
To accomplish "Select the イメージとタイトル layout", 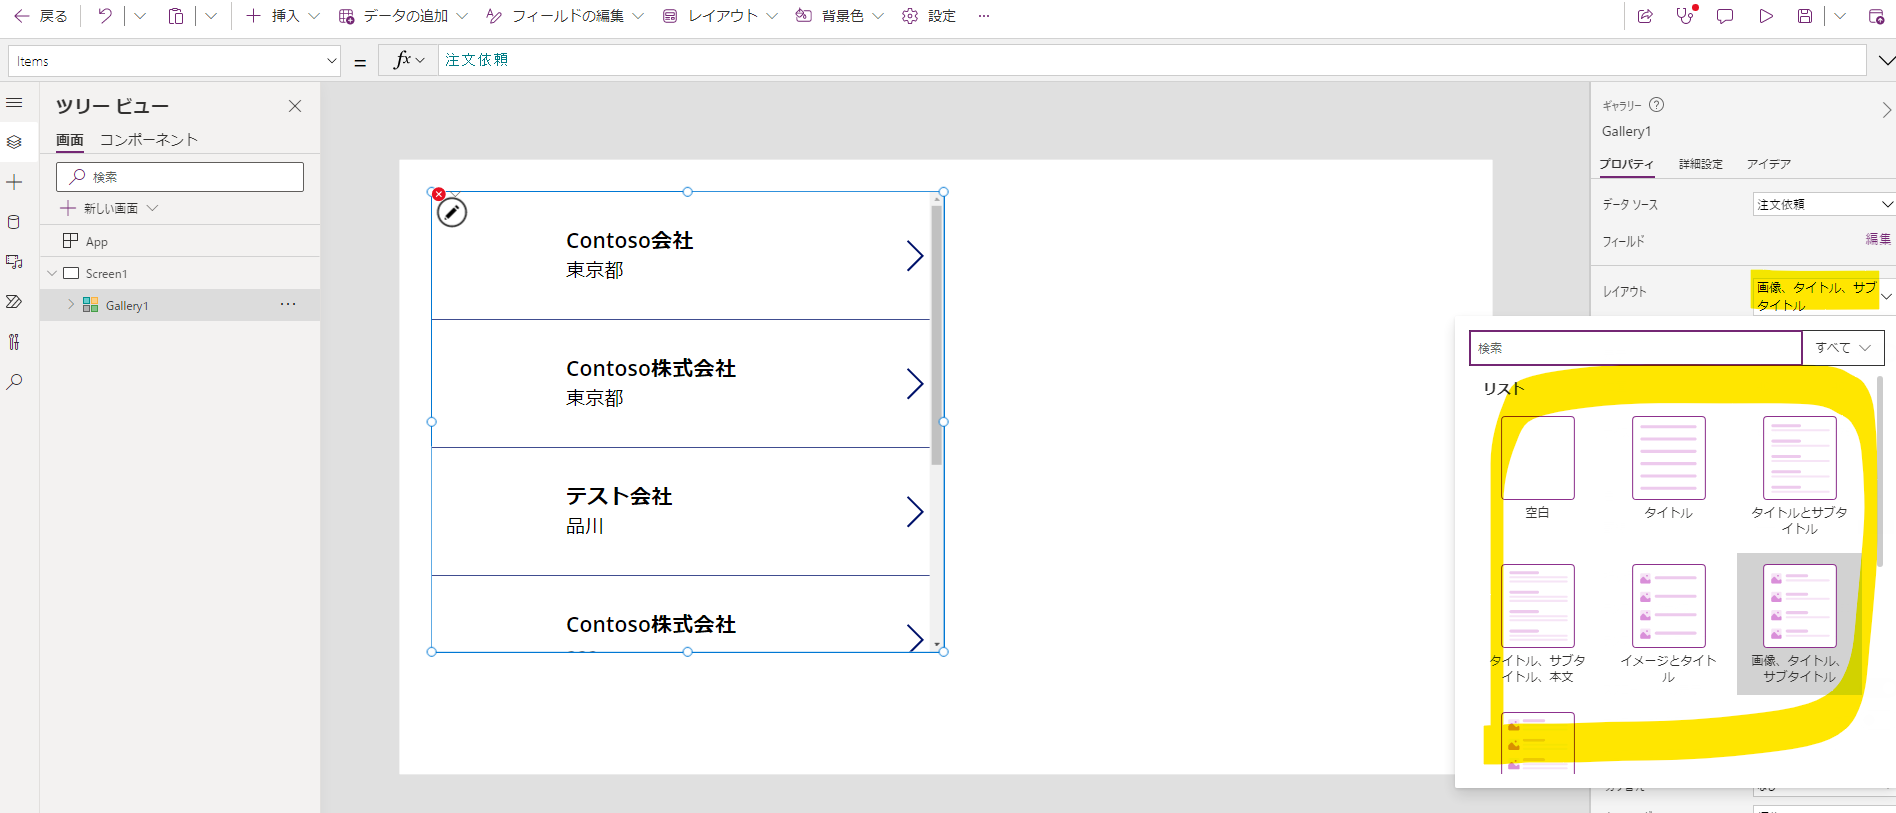I will pyautogui.click(x=1668, y=623).
